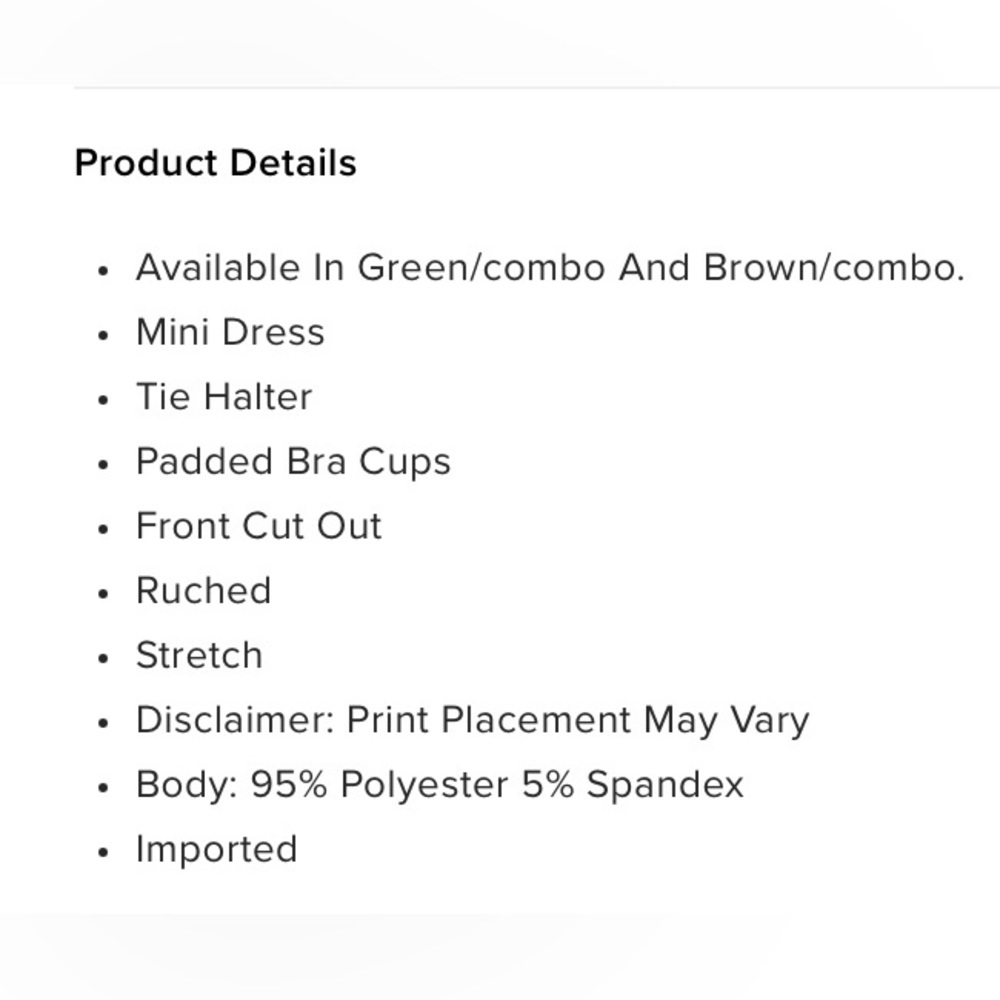Click the divider line above Product Details

(536, 88)
